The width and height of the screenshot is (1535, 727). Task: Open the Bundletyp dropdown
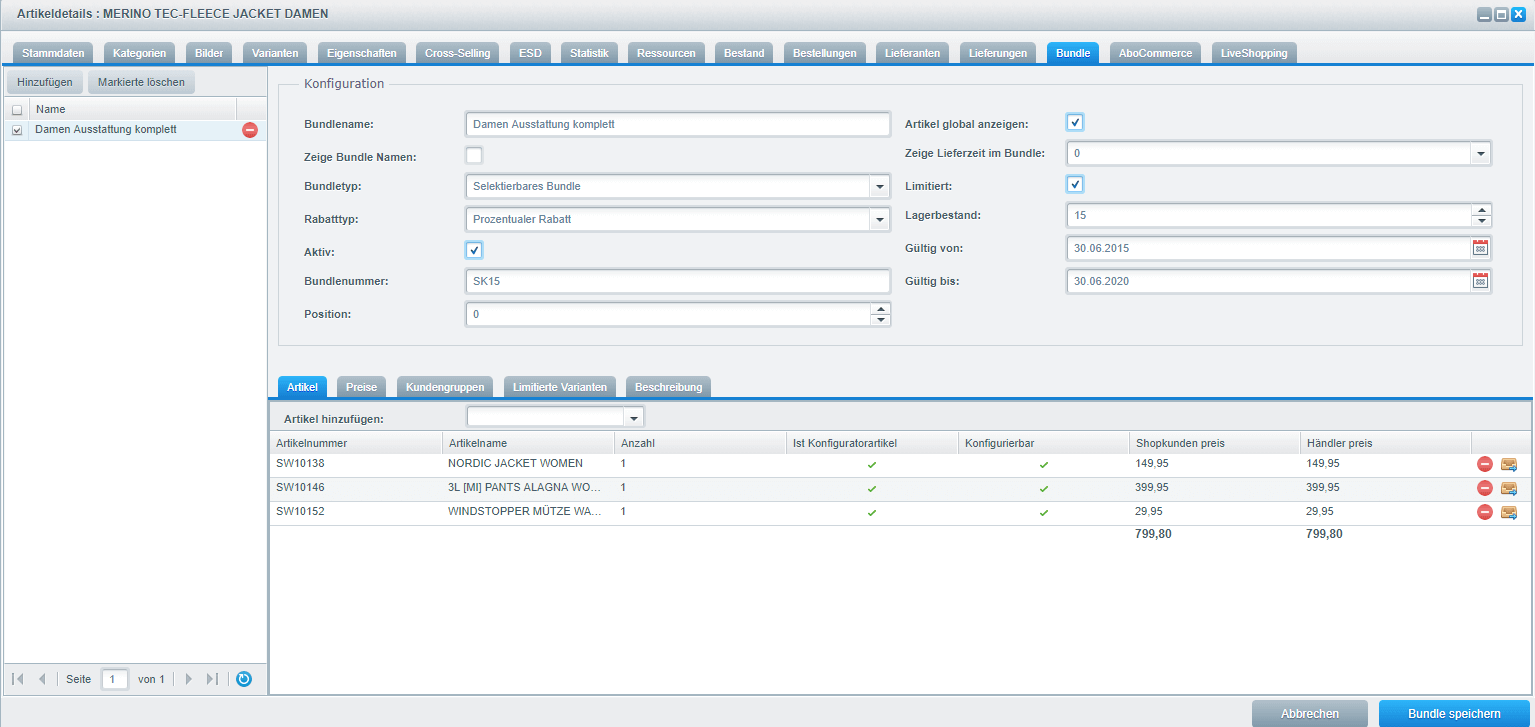[x=879, y=187]
